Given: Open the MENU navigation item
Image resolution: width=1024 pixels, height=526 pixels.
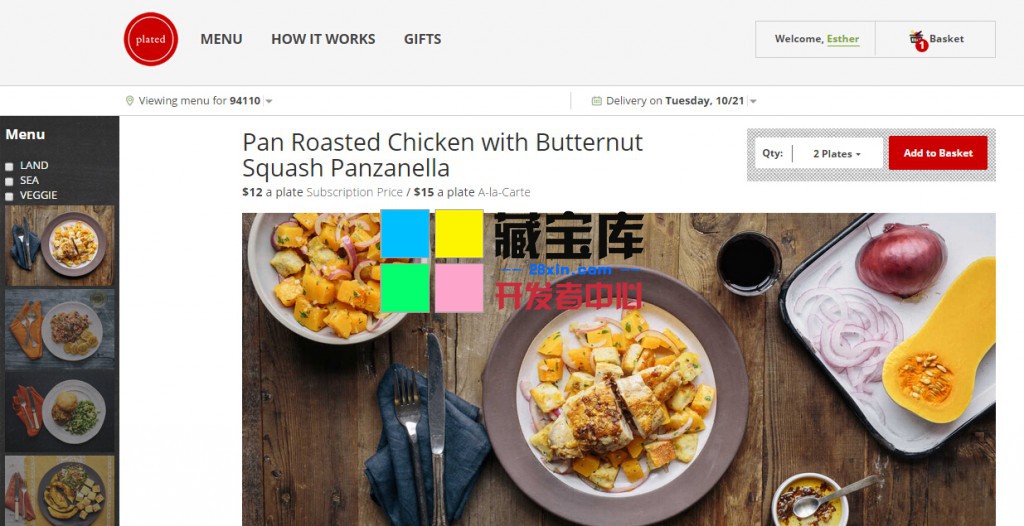Looking at the screenshot, I should 221,39.
